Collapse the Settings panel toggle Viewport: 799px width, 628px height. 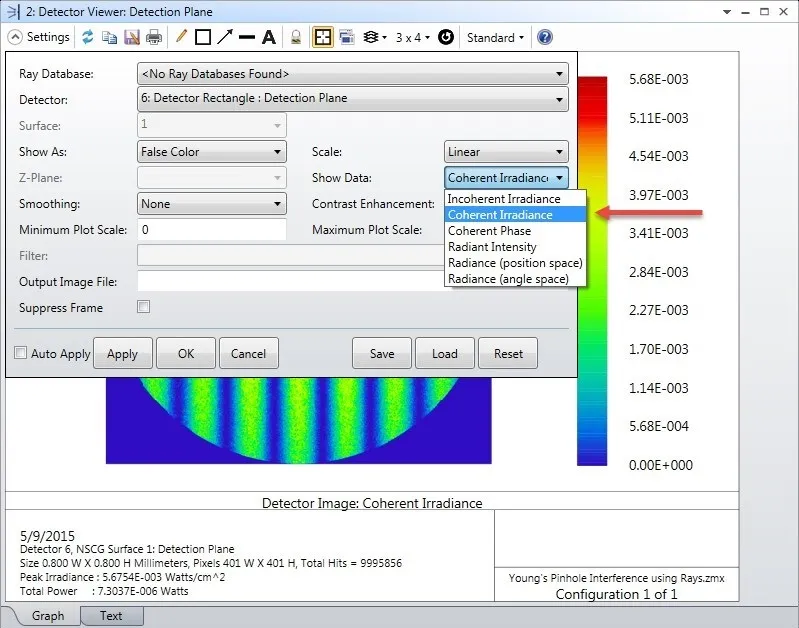[15, 37]
